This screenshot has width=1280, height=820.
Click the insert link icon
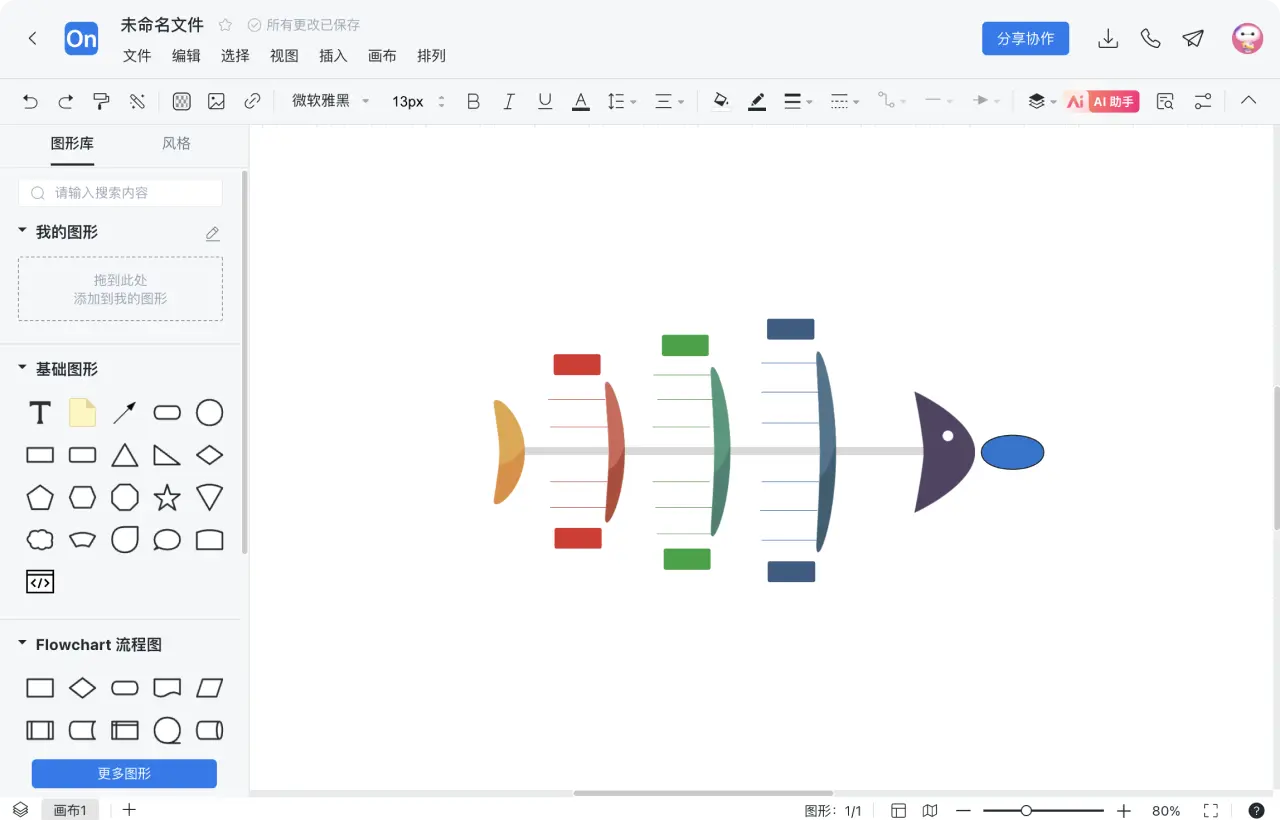tap(253, 101)
